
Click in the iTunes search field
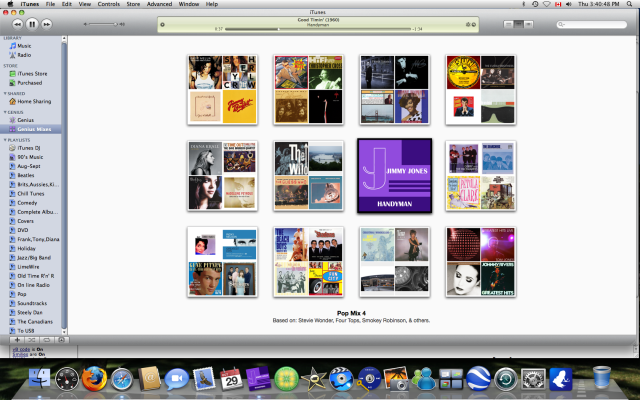592,24
